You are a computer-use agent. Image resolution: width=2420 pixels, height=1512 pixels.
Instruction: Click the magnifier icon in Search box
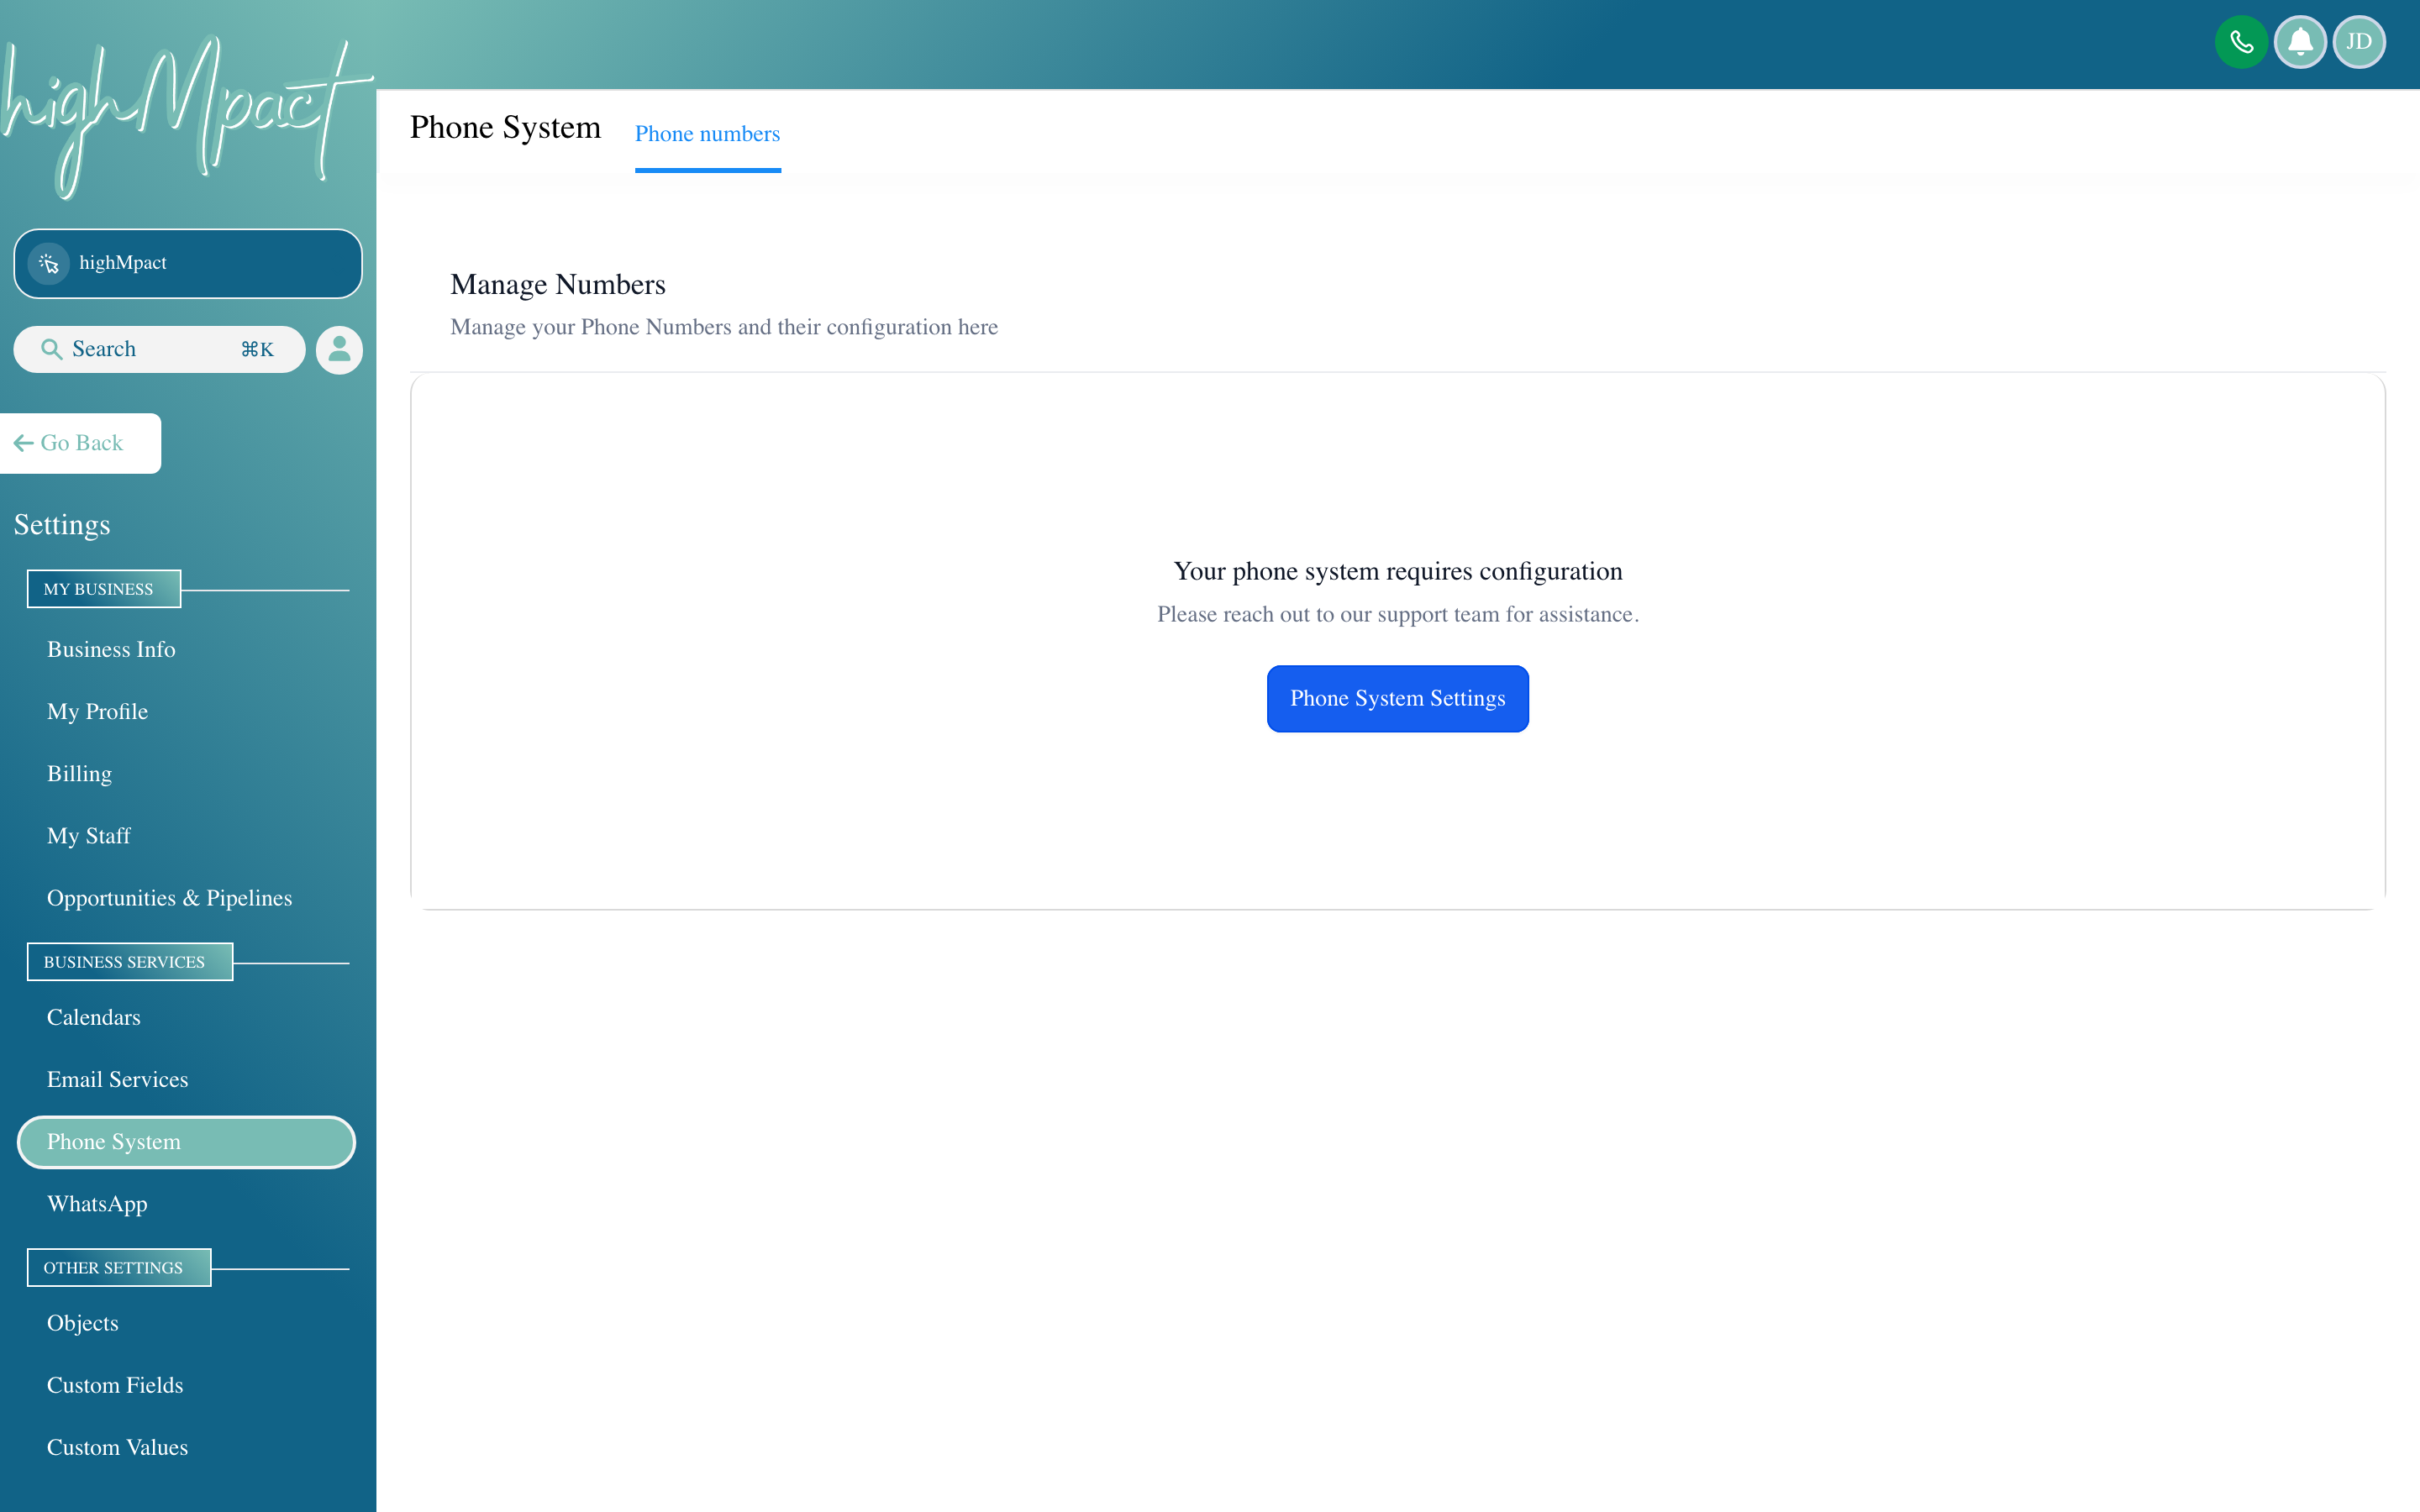coord(51,349)
